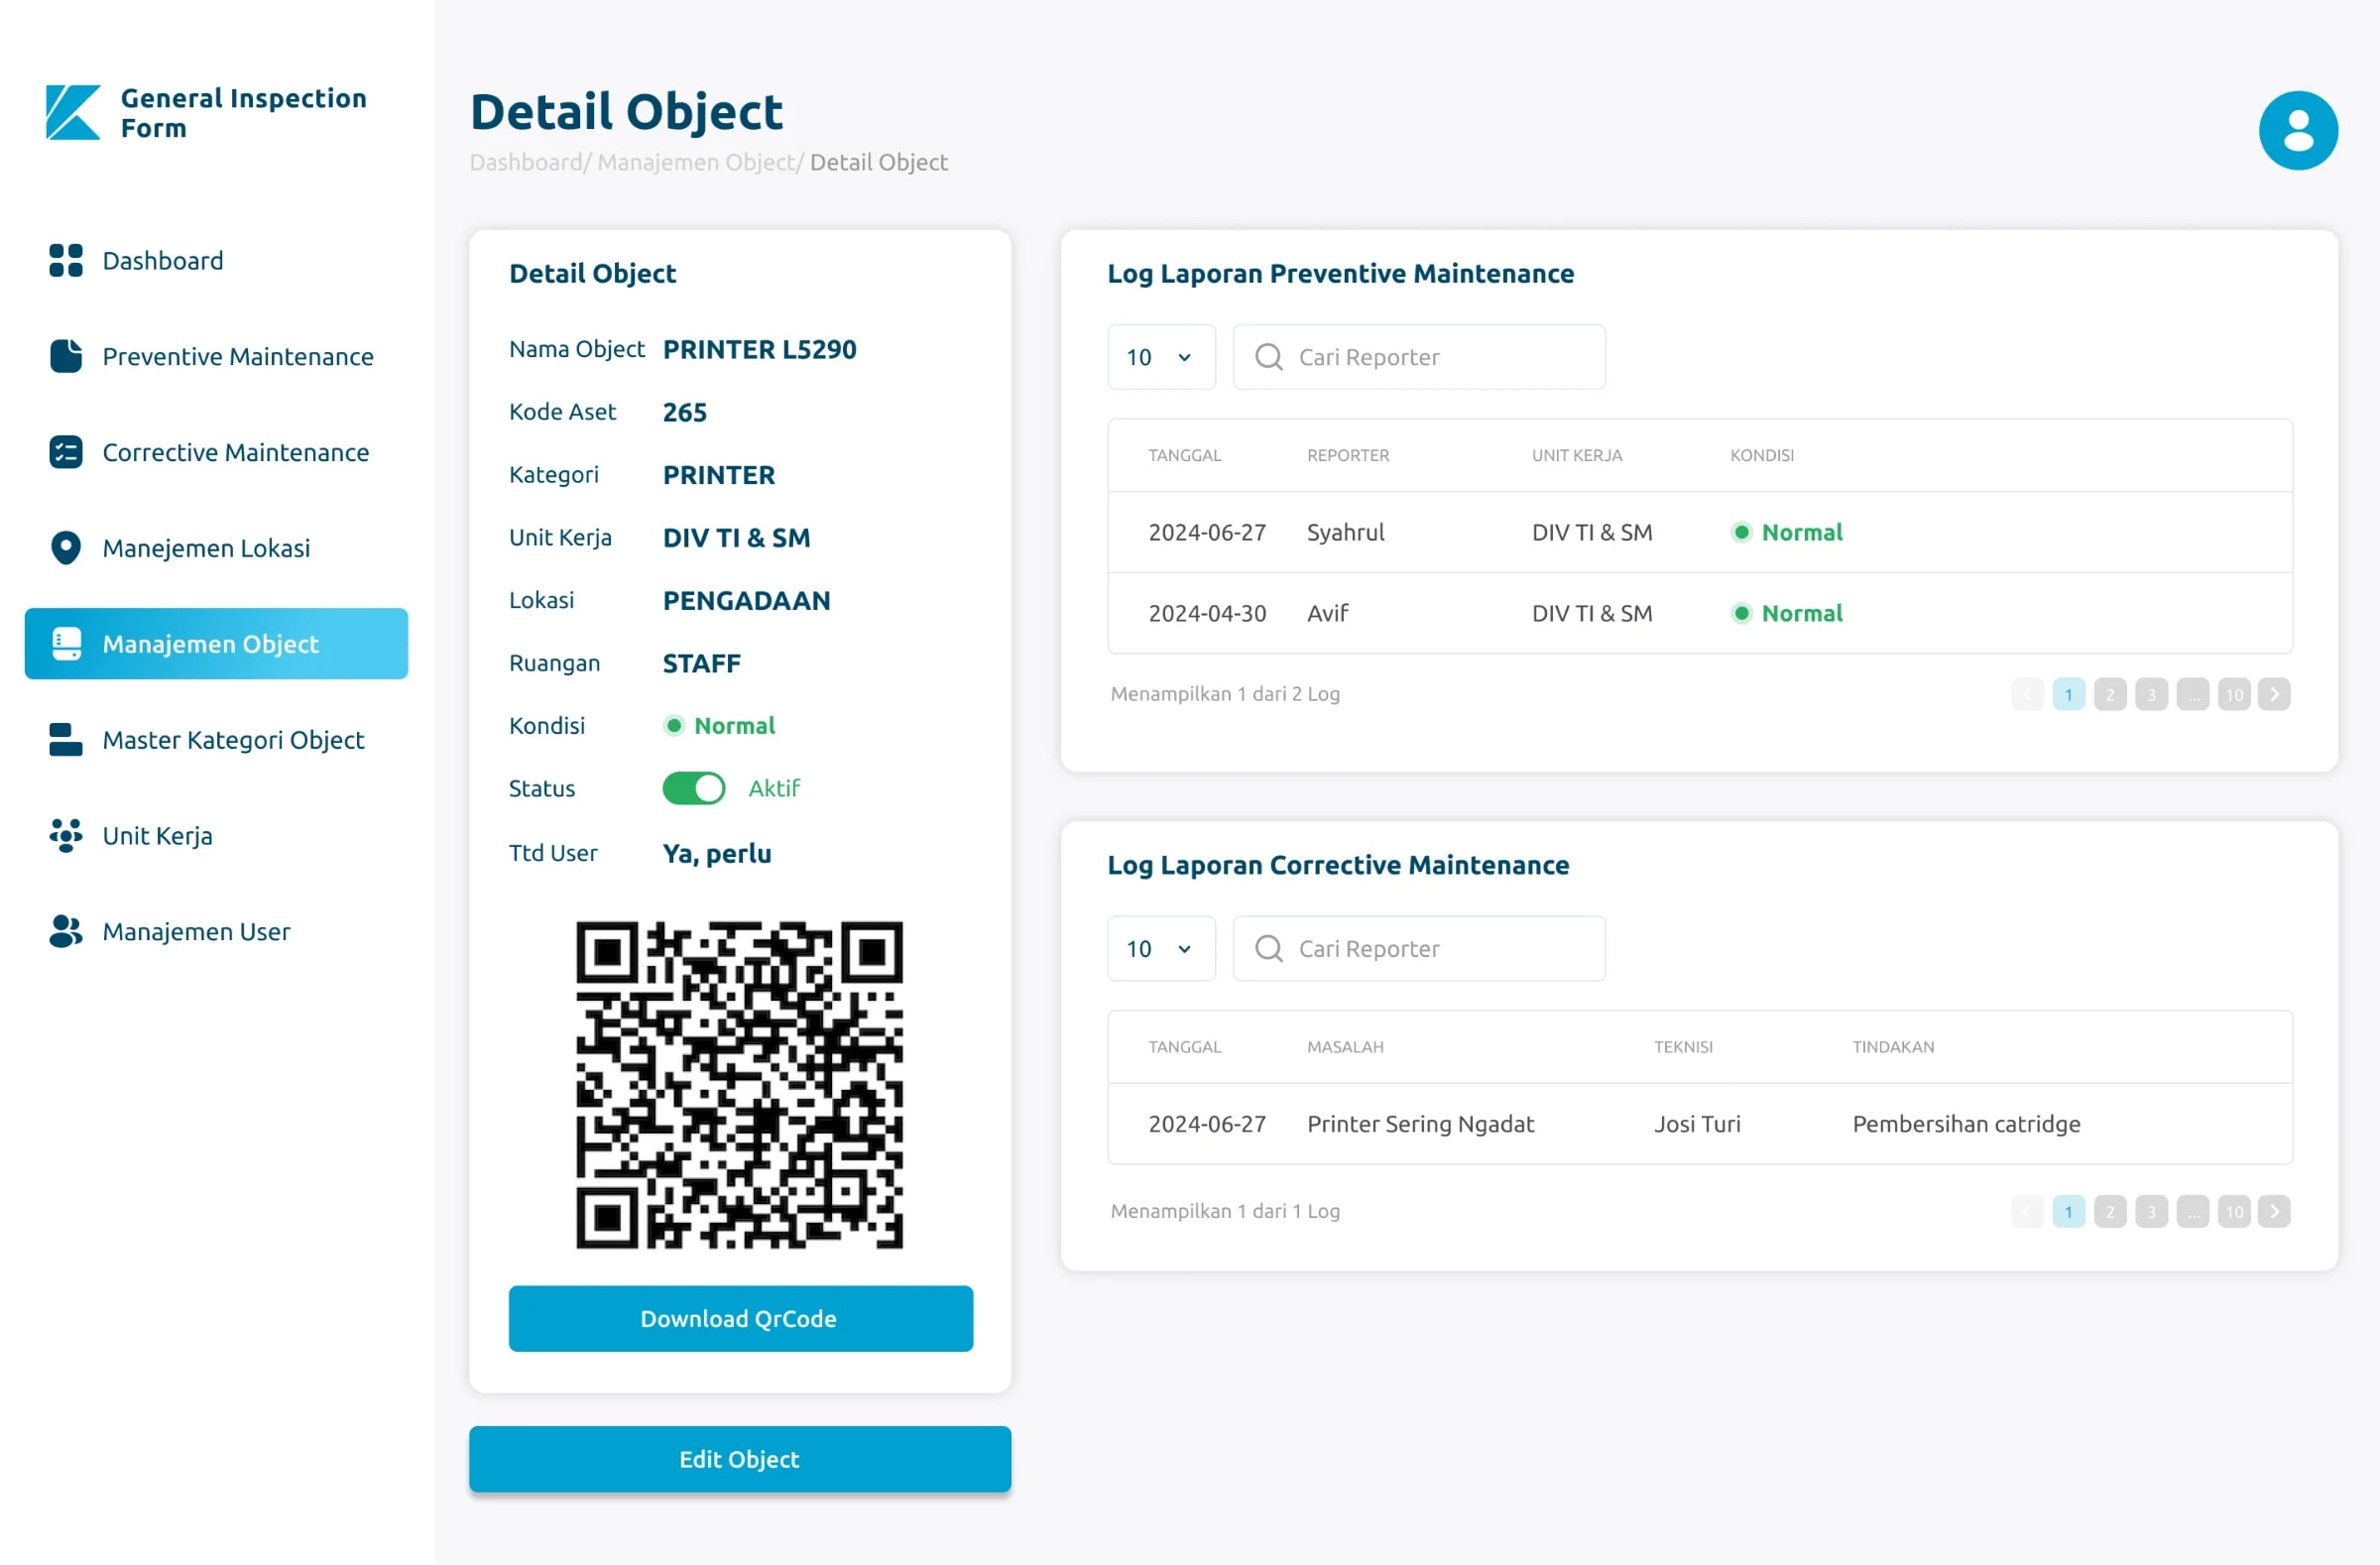
Task: Follow the Dashboard breadcrumb link
Action: coord(526,162)
